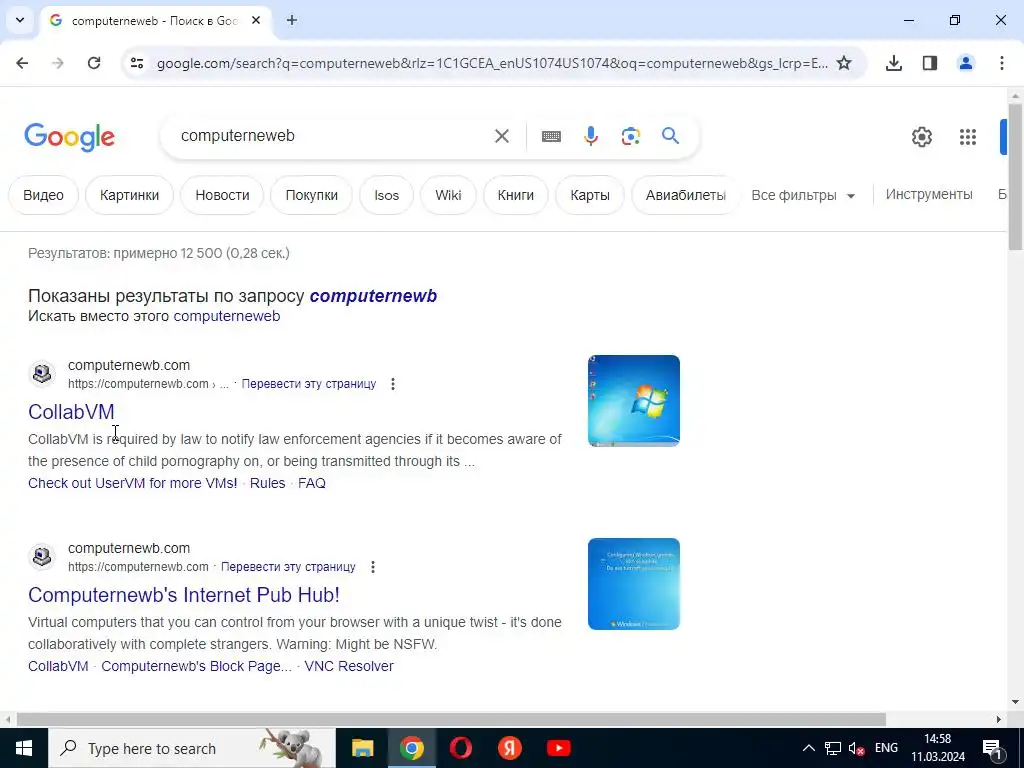Open the FAQ sitelink
The width and height of the screenshot is (1024, 768).
click(x=312, y=483)
